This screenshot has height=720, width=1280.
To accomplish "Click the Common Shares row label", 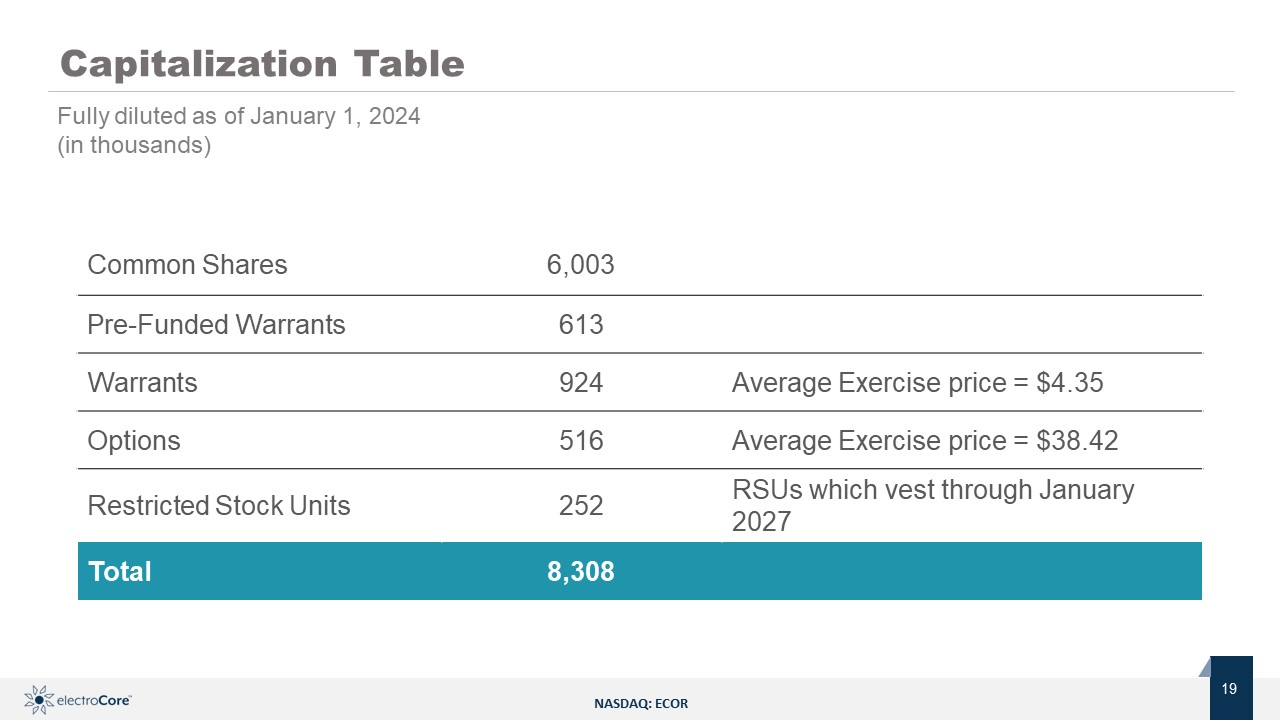I will click(187, 265).
